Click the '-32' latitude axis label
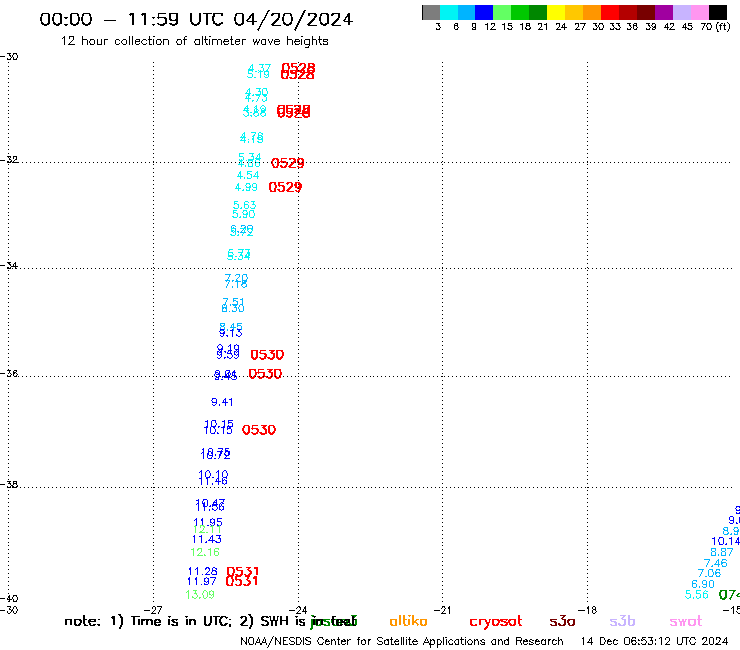 click(9, 160)
